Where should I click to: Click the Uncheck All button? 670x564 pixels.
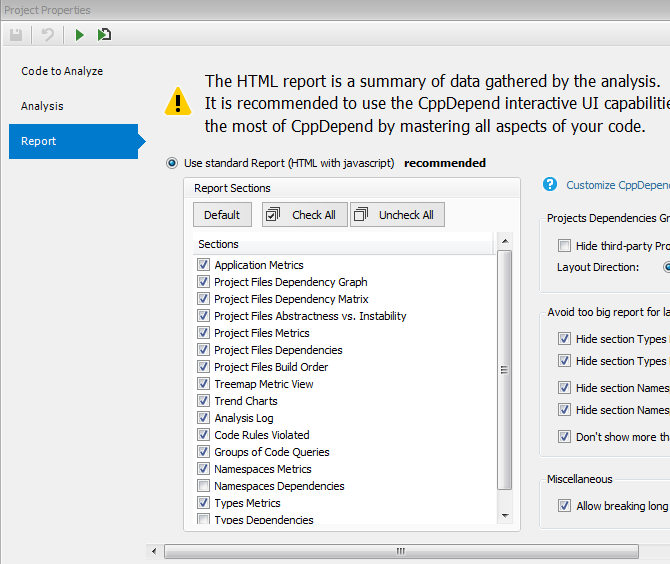click(397, 214)
